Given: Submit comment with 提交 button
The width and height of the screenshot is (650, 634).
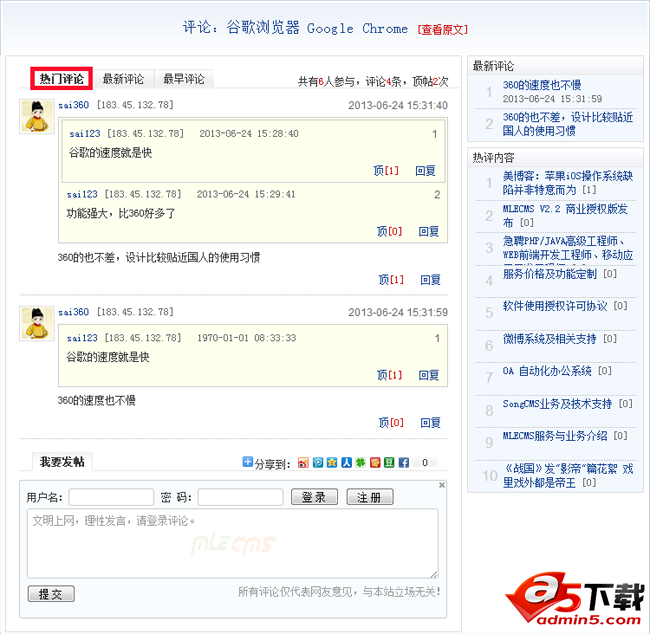Looking at the screenshot, I should [51, 594].
